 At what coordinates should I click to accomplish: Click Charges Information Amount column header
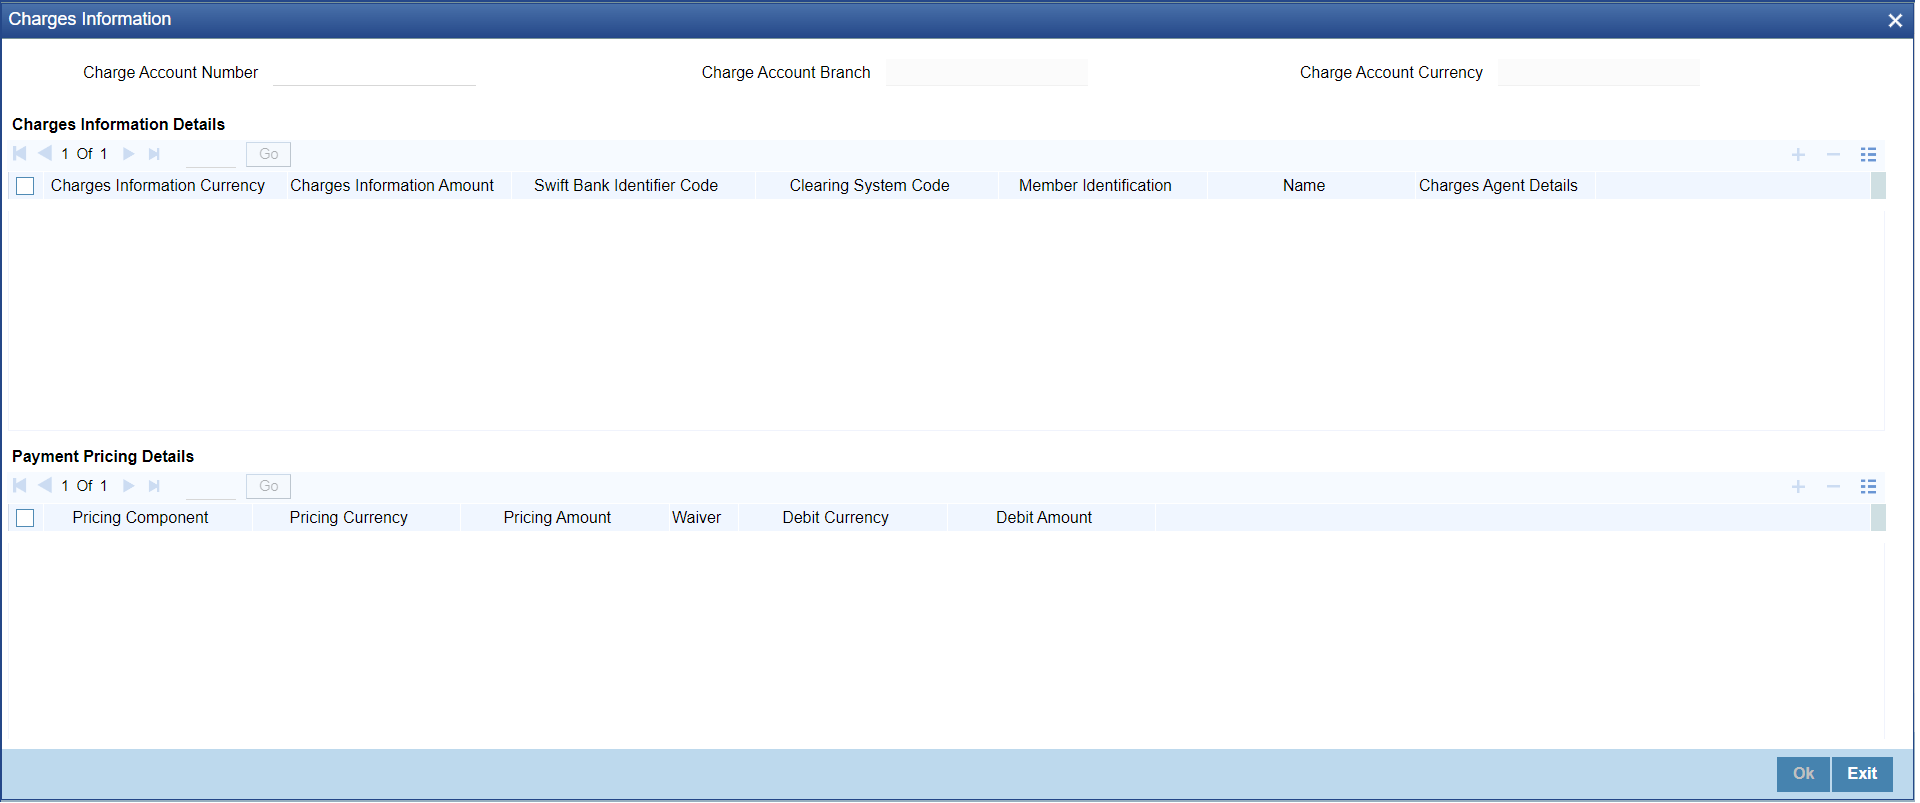(392, 186)
